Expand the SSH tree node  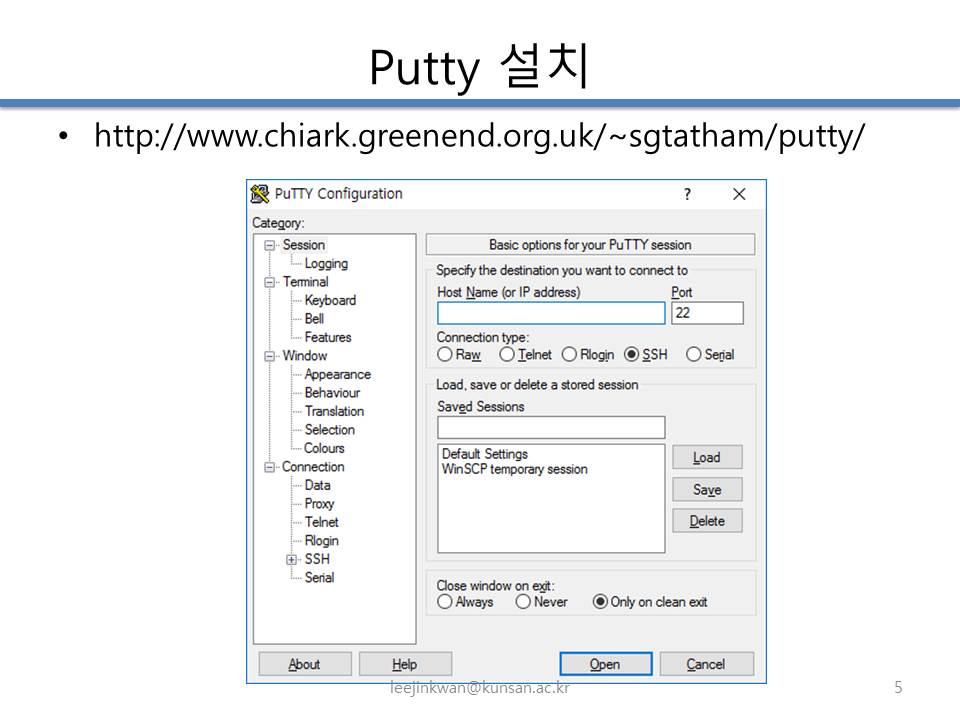pyautogui.click(x=292, y=560)
